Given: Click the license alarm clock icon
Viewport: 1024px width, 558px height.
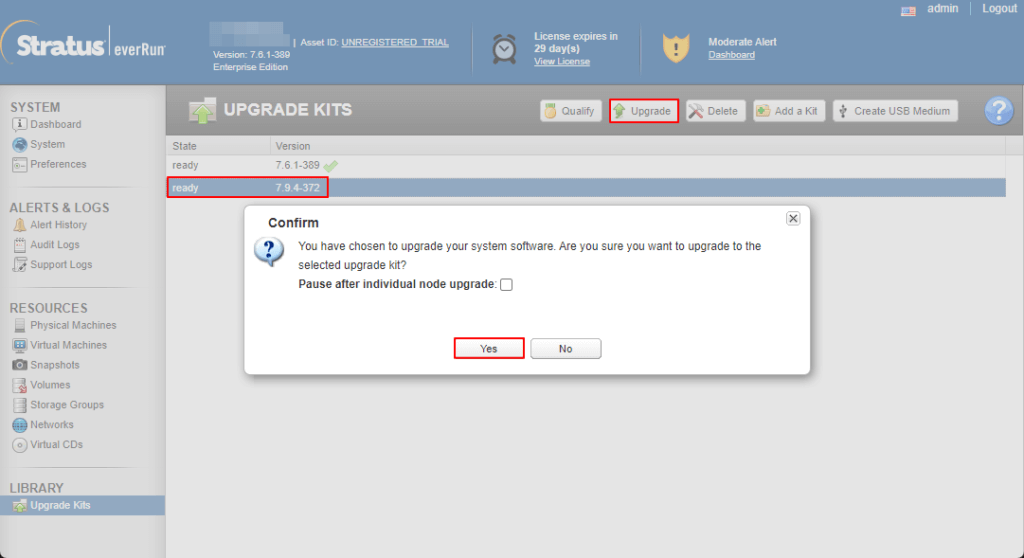Looking at the screenshot, I should tap(504, 48).
